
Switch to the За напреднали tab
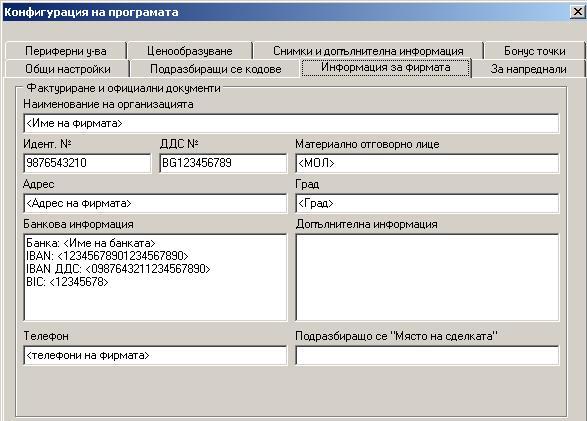[x=528, y=69]
